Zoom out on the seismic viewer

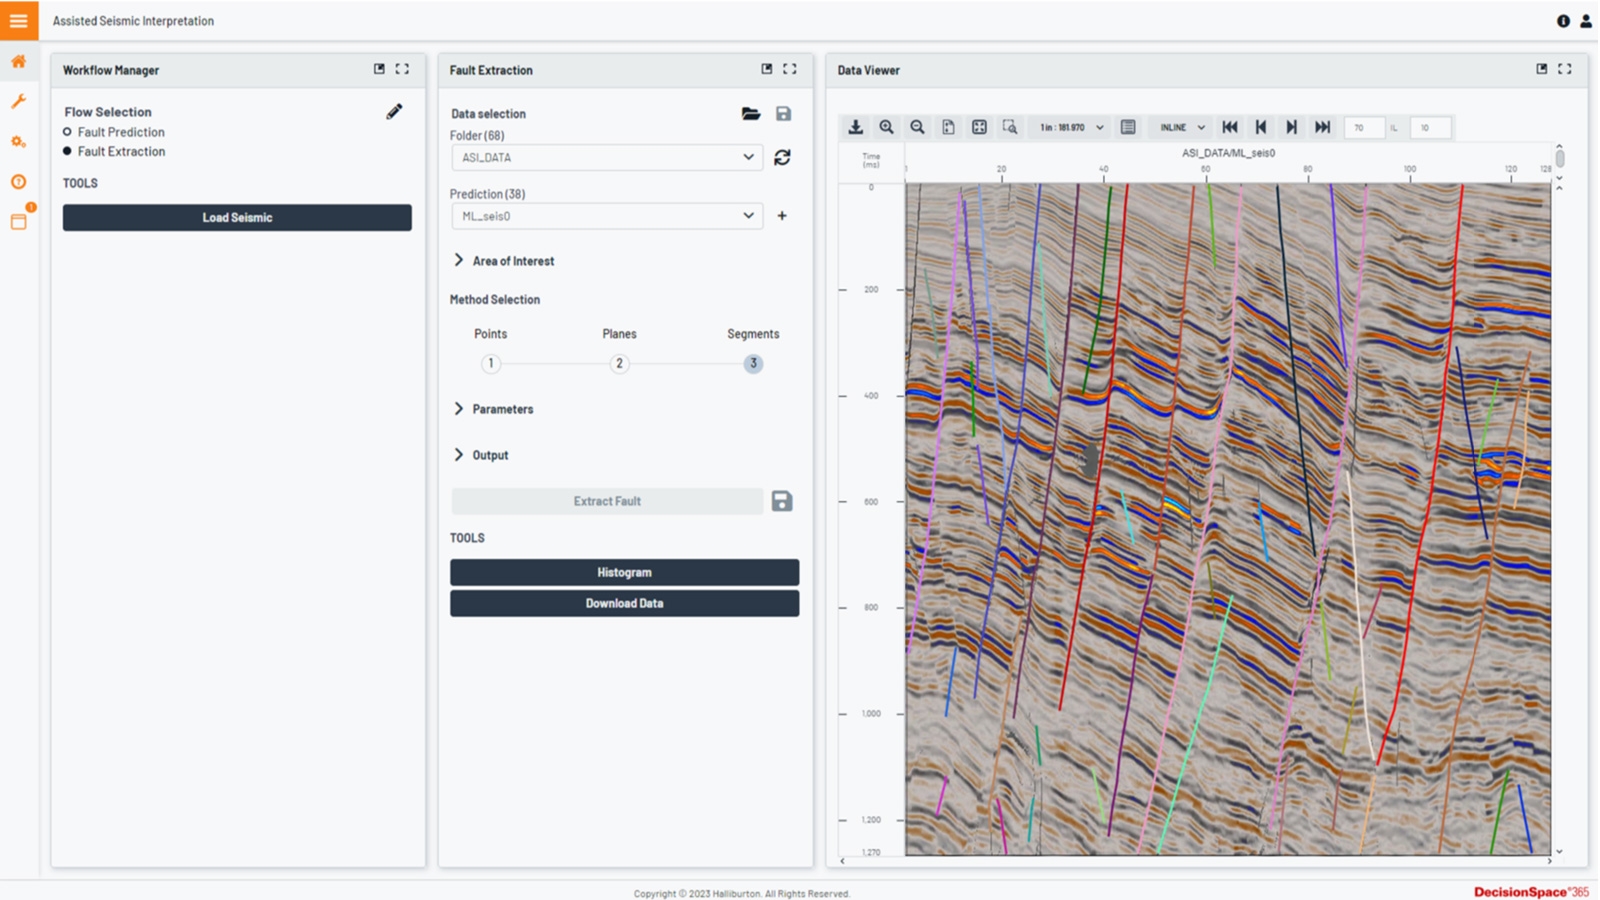tap(917, 127)
